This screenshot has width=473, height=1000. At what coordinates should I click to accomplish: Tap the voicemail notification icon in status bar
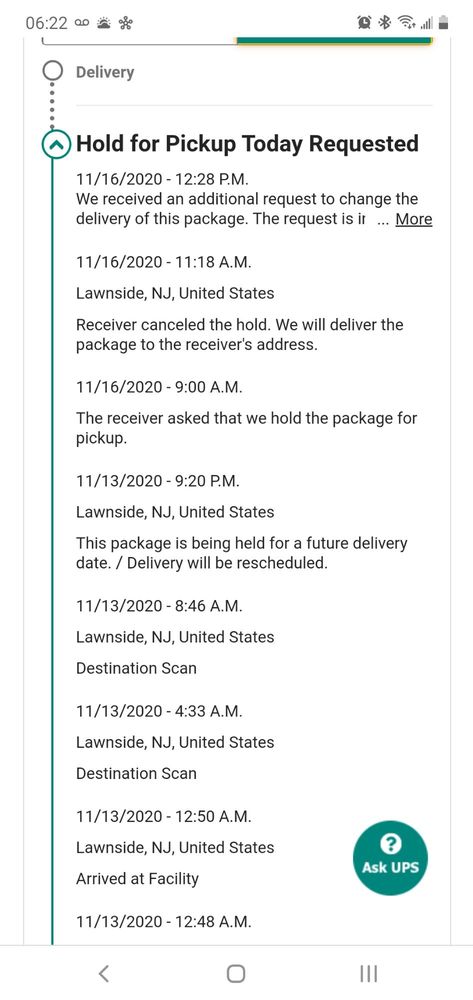click(81, 23)
